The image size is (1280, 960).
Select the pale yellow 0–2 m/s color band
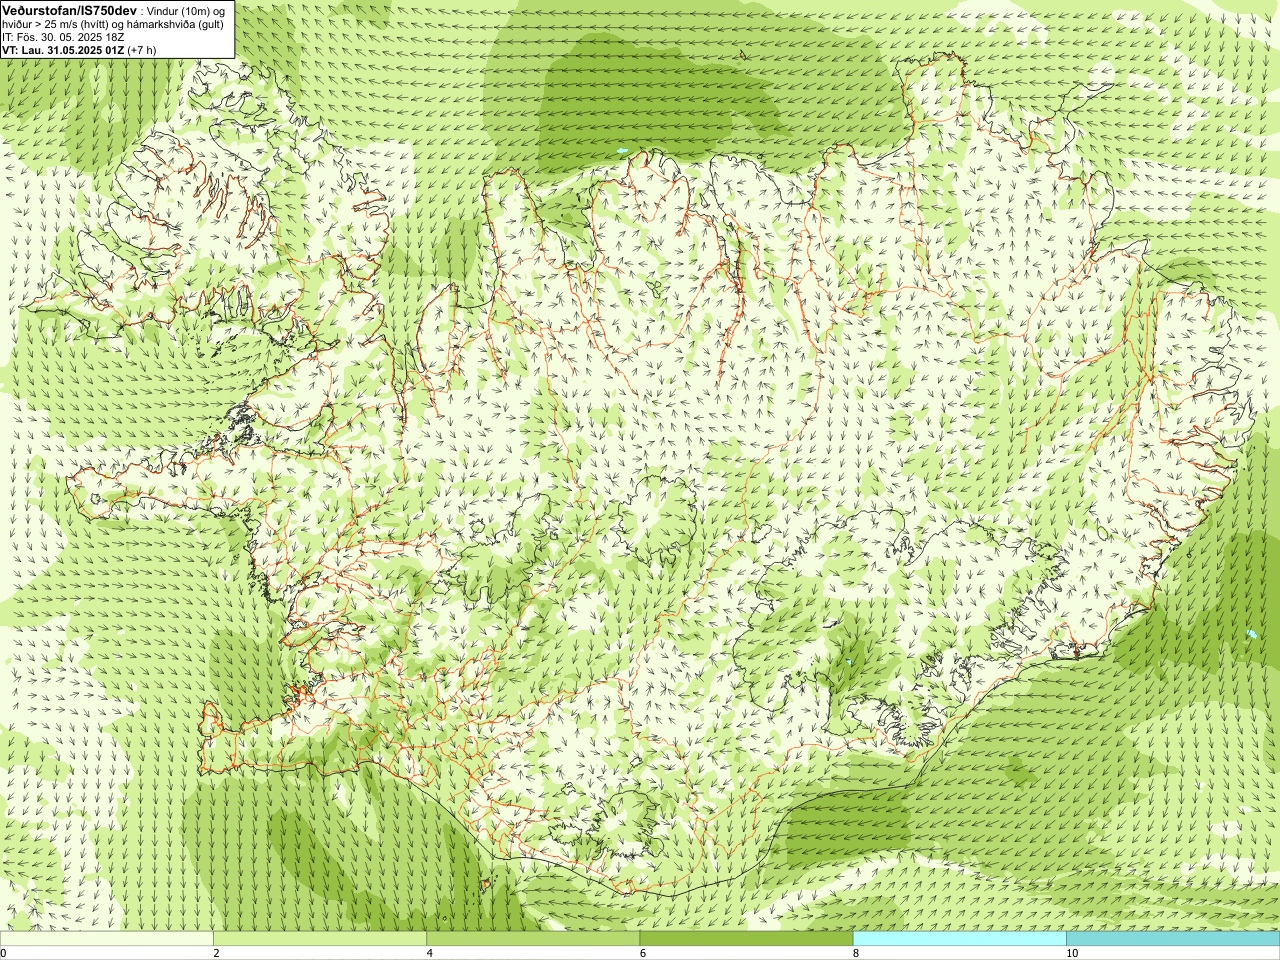[107, 939]
